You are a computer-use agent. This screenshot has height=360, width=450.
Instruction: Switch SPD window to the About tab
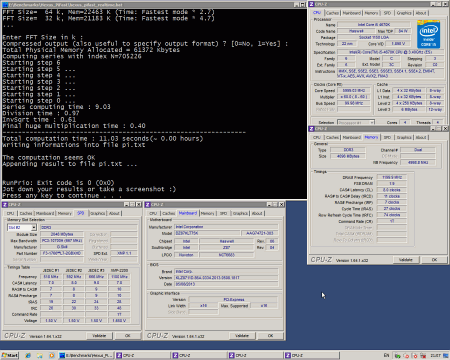coord(114,213)
